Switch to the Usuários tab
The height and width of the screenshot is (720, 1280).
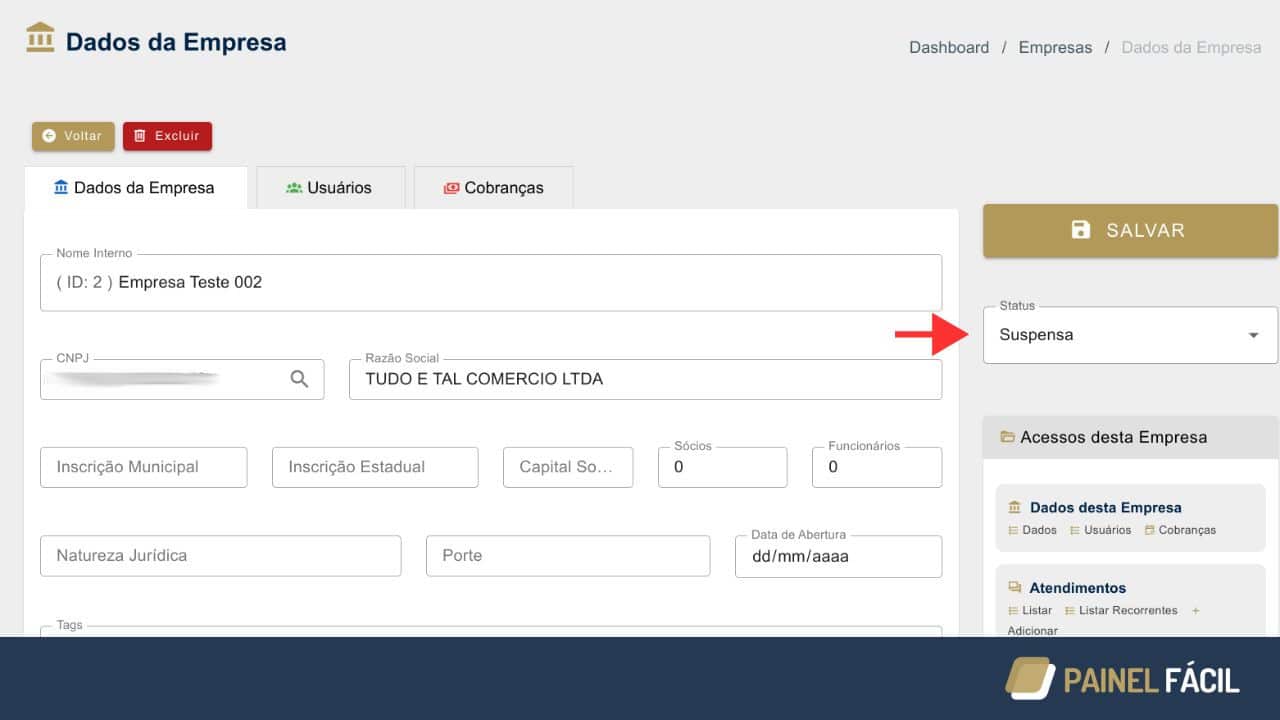pos(330,188)
